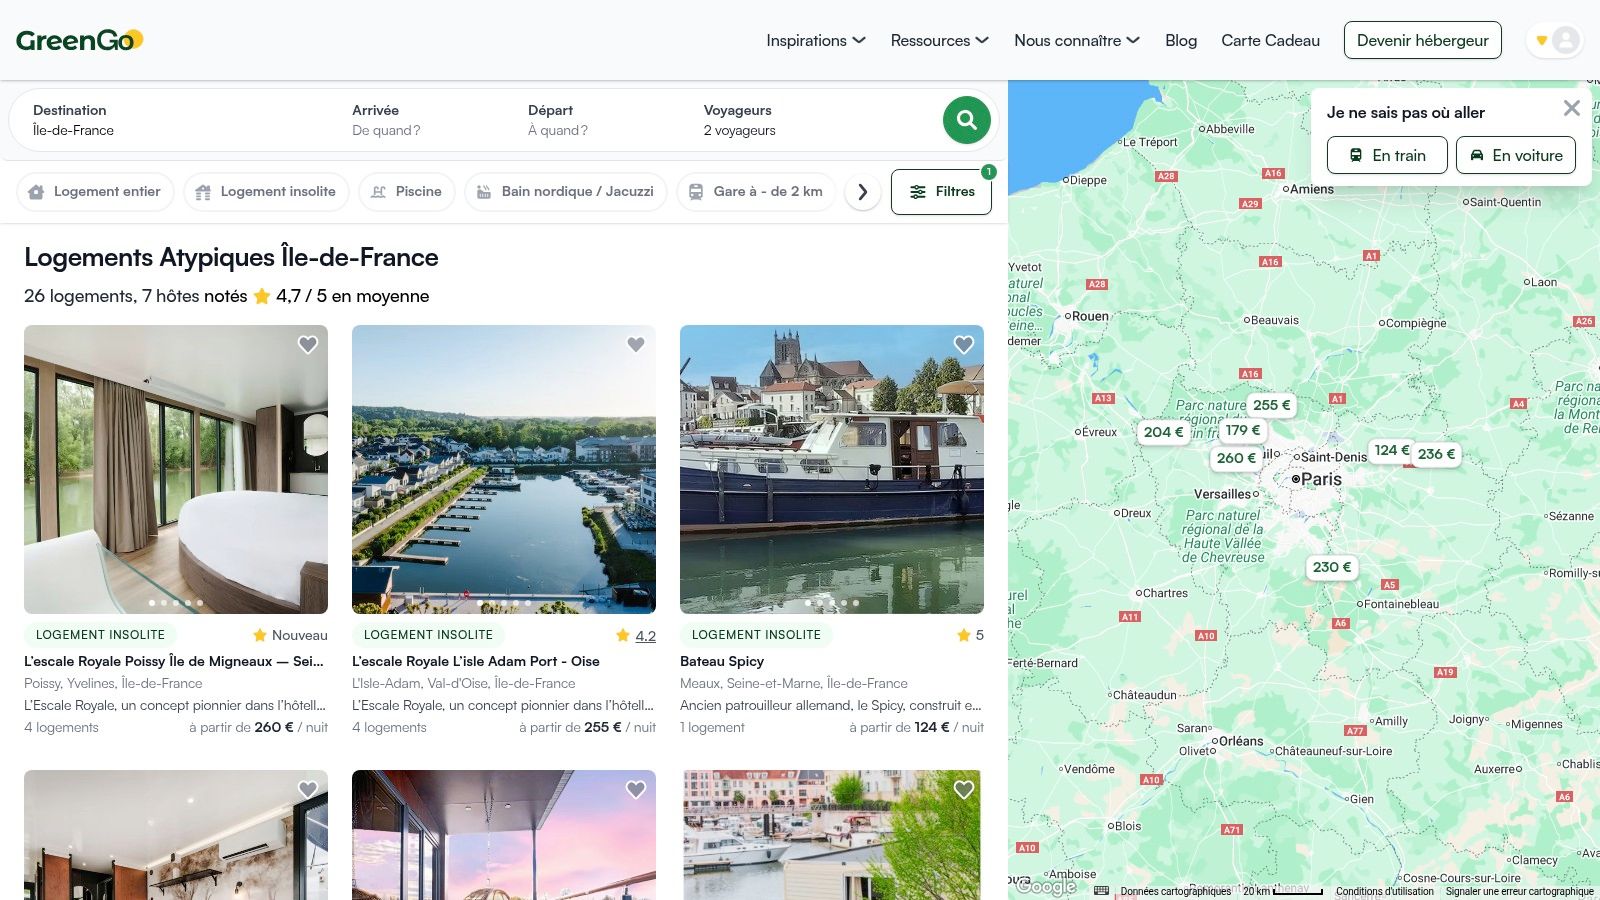Choose the En voiture option
Image resolution: width=1600 pixels, height=900 pixels.
(1516, 155)
